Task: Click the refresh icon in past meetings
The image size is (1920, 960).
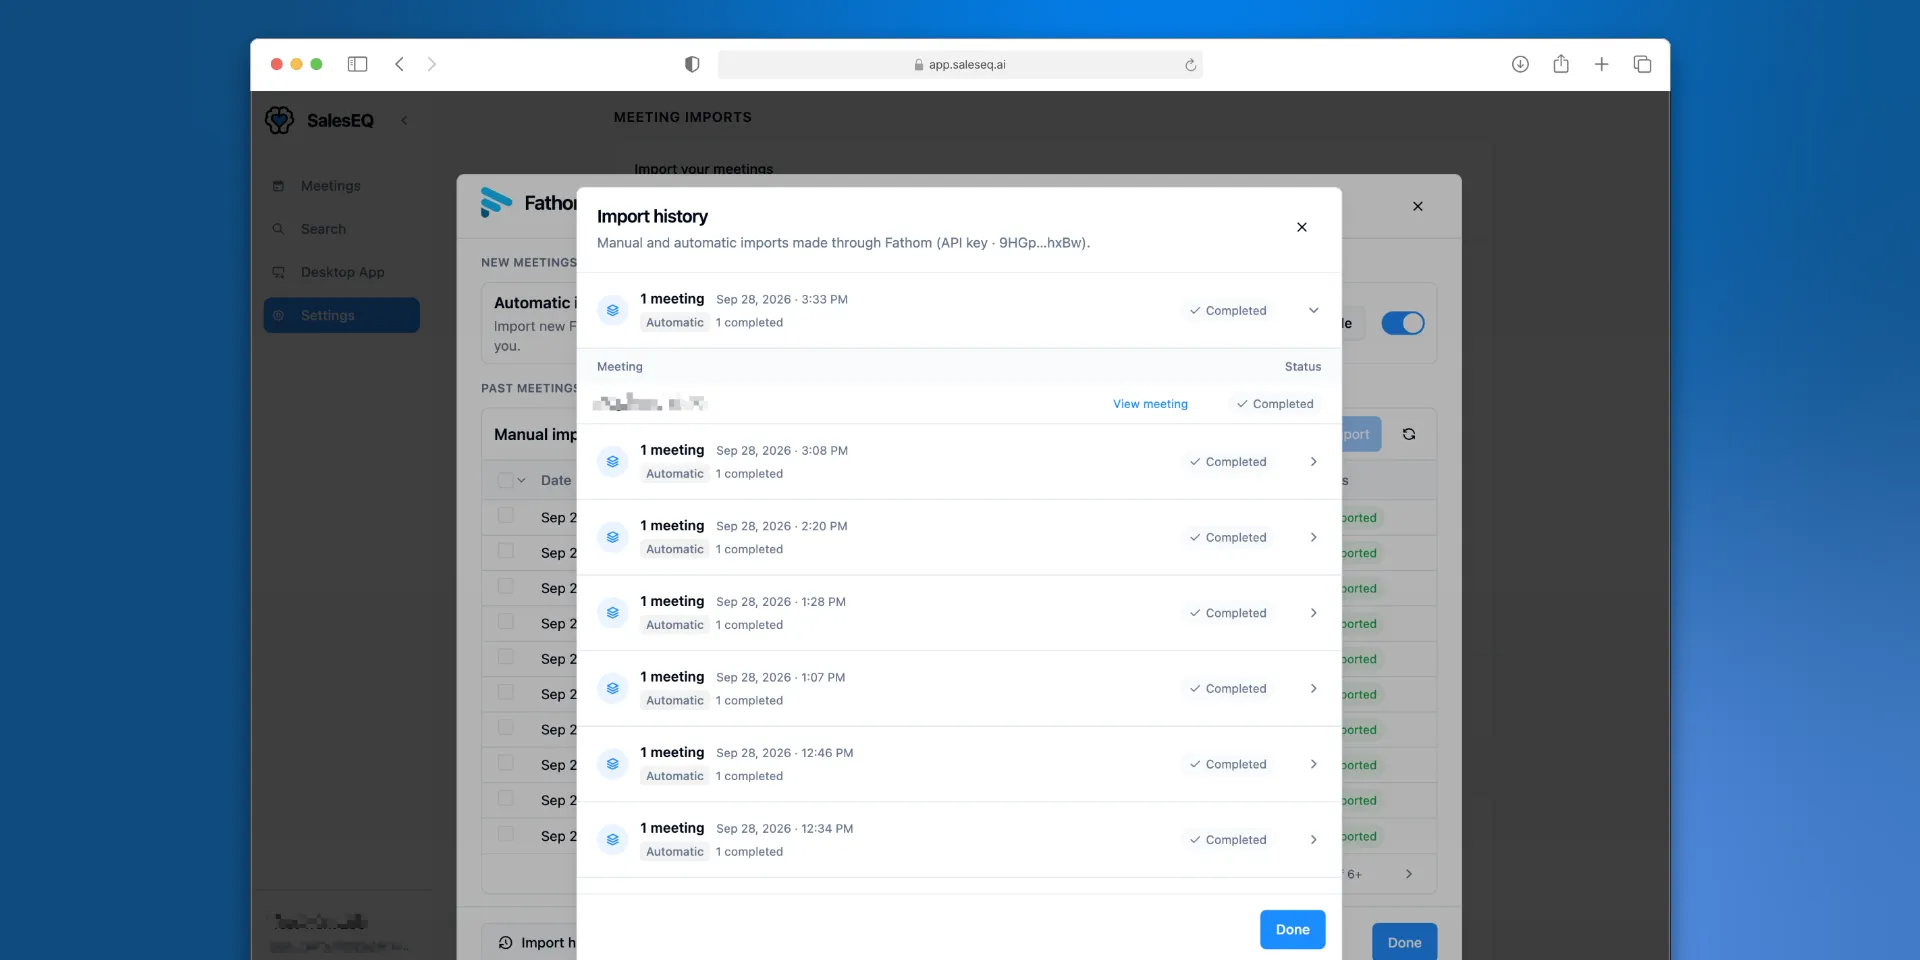Action: tap(1408, 434)
